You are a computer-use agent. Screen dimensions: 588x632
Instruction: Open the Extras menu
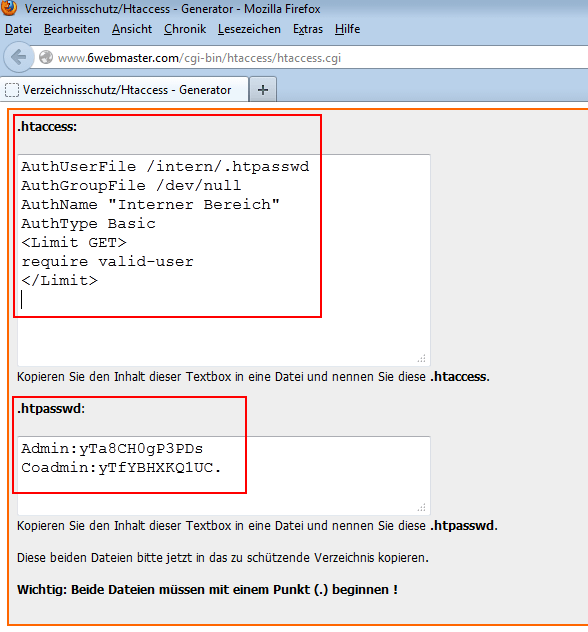308,29
